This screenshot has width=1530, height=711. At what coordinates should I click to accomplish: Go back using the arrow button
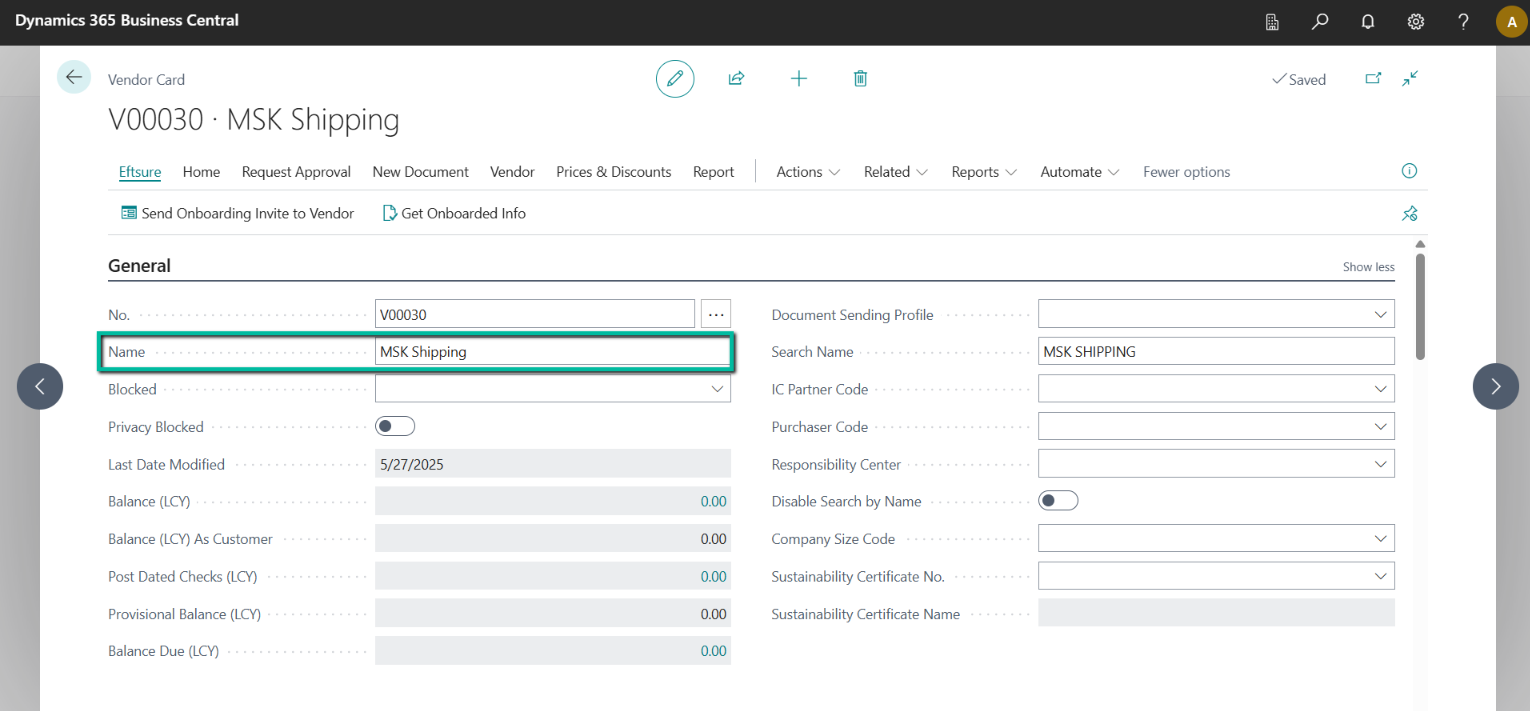(x=74, y=77)
